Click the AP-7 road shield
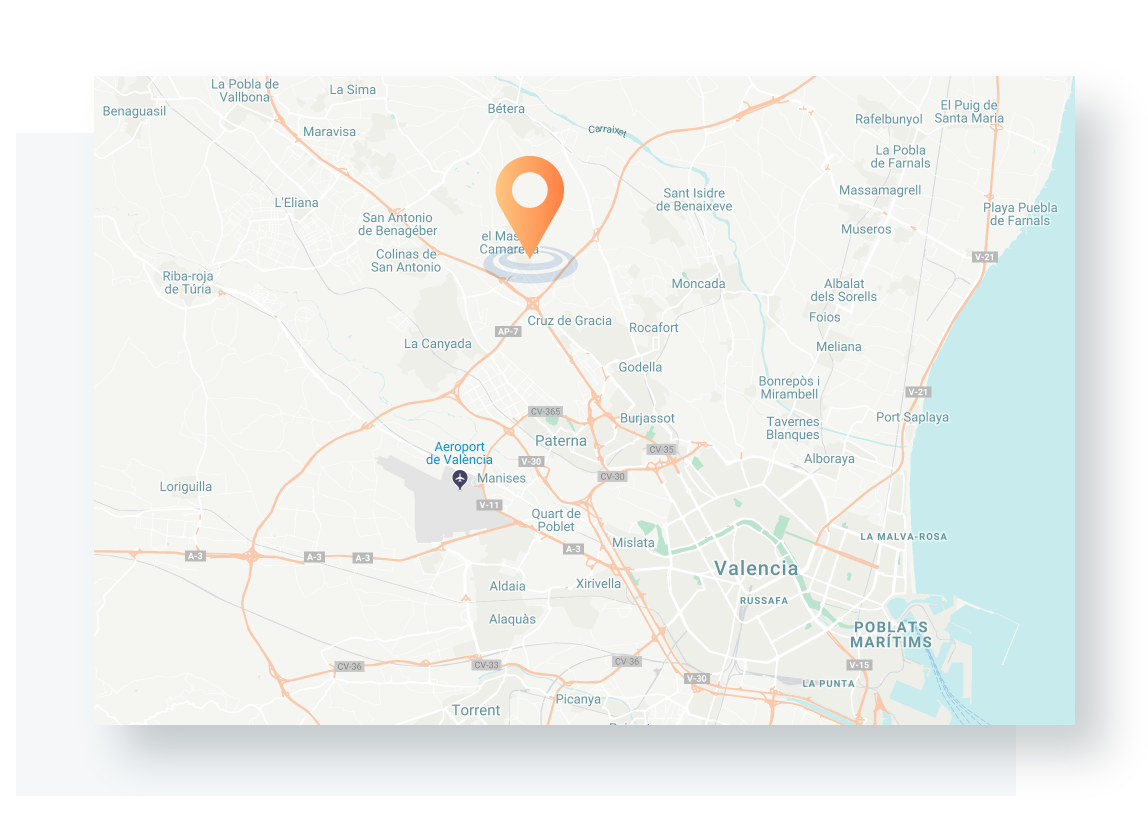 point(508,332)
